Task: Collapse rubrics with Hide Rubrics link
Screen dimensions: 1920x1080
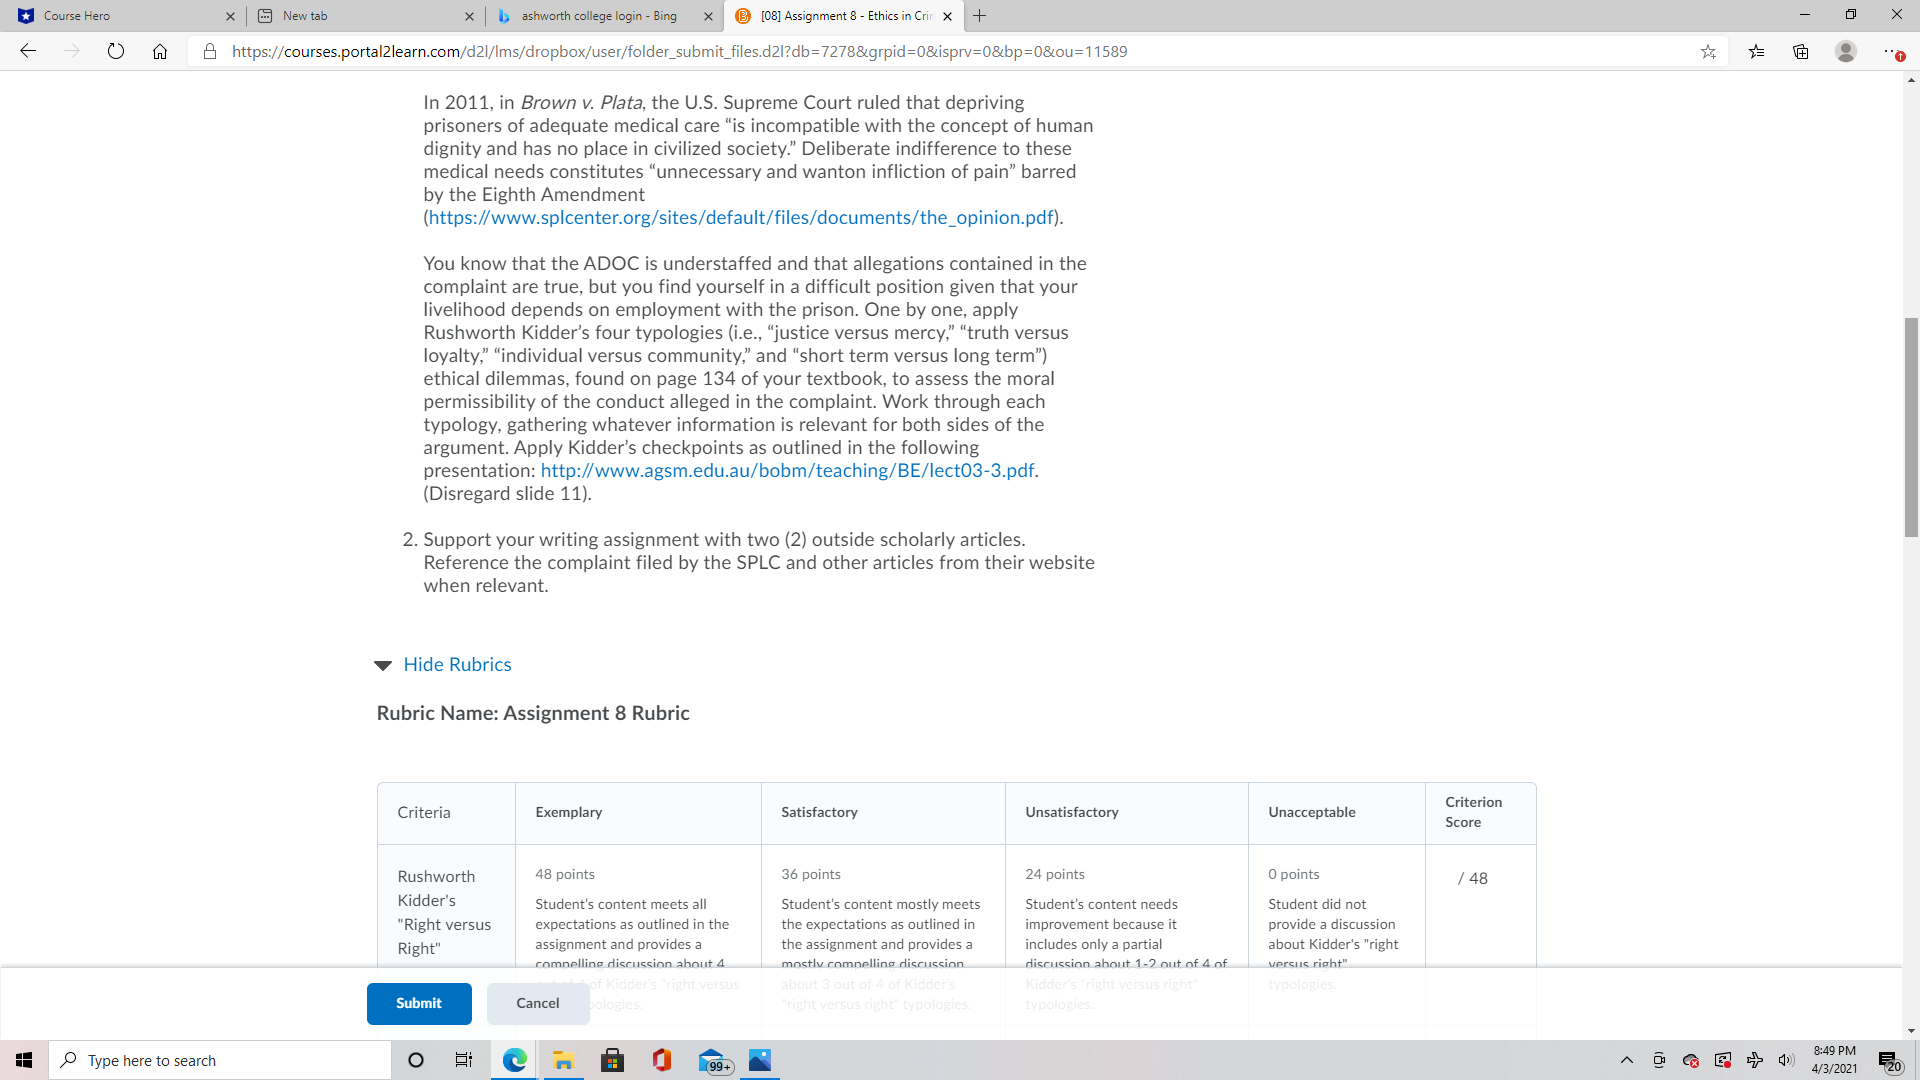Action: tap(457, 664)
